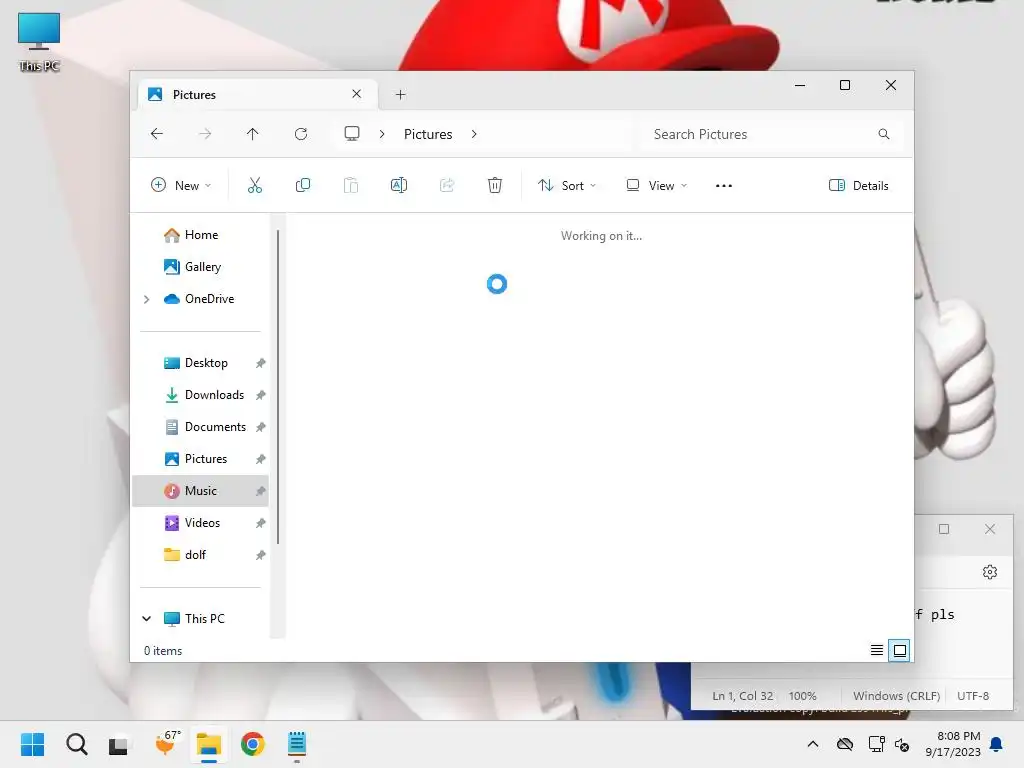Go back with the left arrow

coord(157,134)
